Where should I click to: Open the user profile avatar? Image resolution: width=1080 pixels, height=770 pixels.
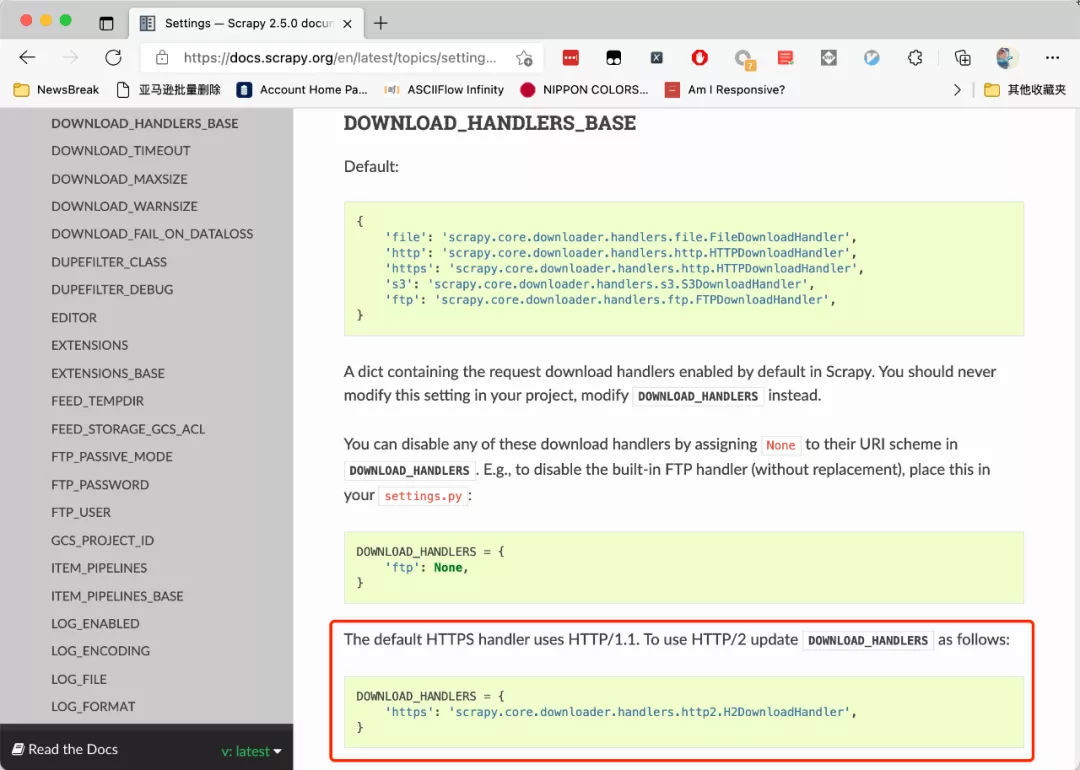click(1005, 58)
